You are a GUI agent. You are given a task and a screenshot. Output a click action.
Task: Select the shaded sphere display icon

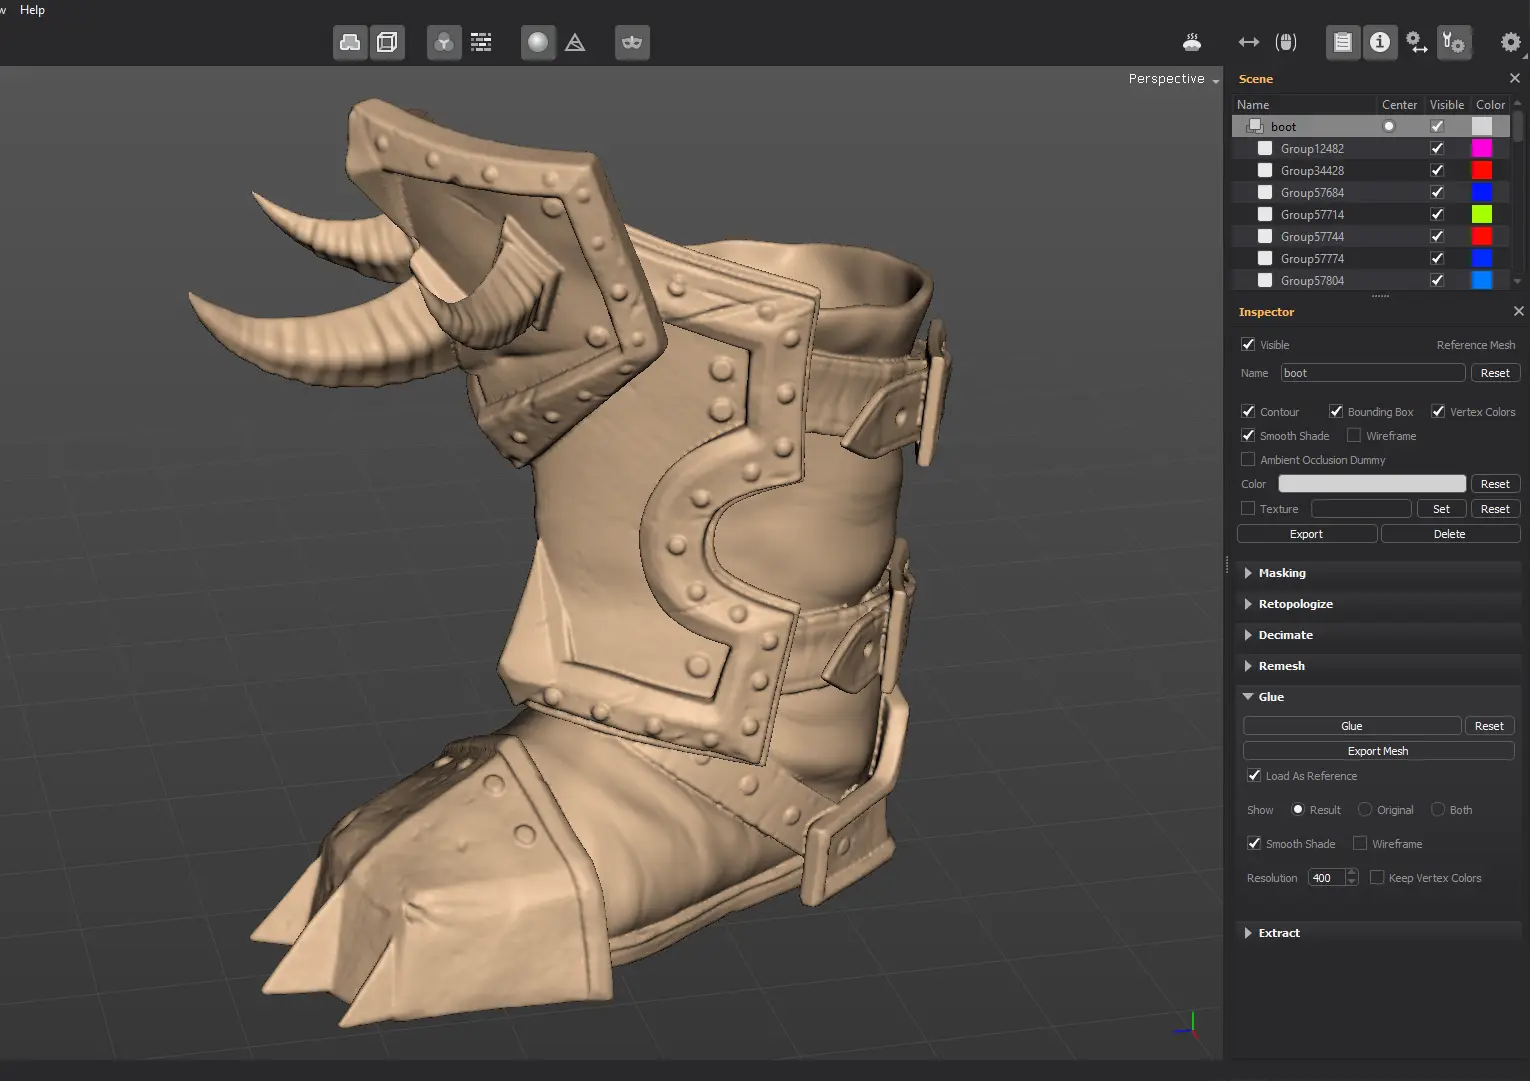click(538, 42)
